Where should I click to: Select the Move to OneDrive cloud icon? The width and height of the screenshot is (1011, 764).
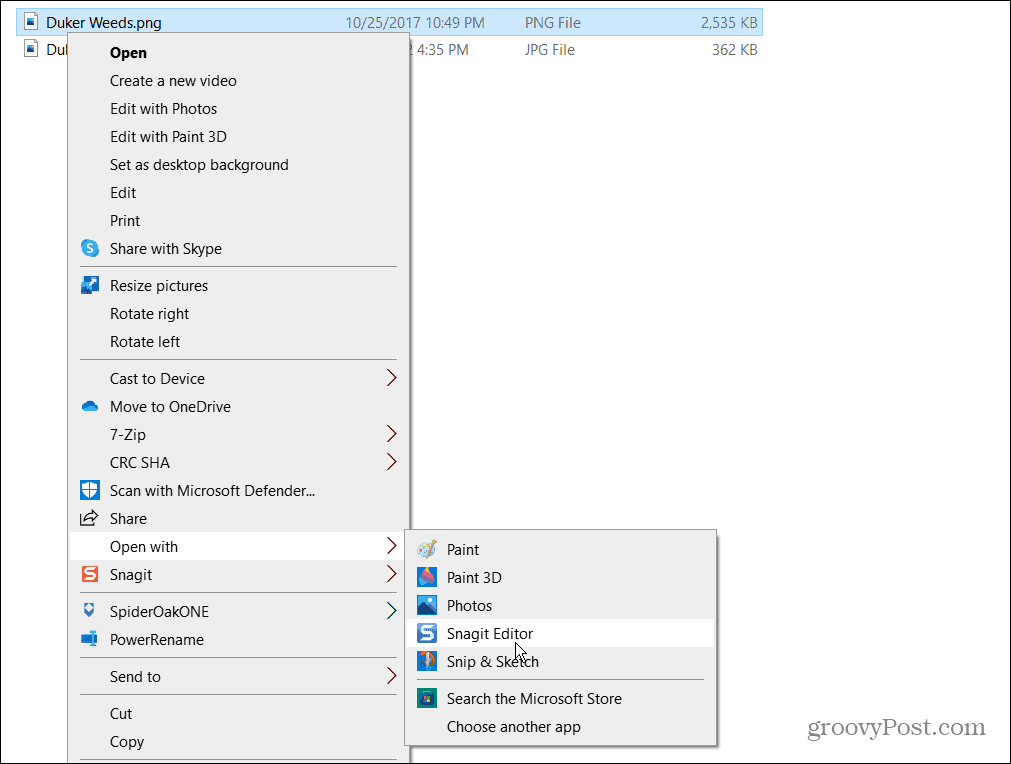[88, 407]
